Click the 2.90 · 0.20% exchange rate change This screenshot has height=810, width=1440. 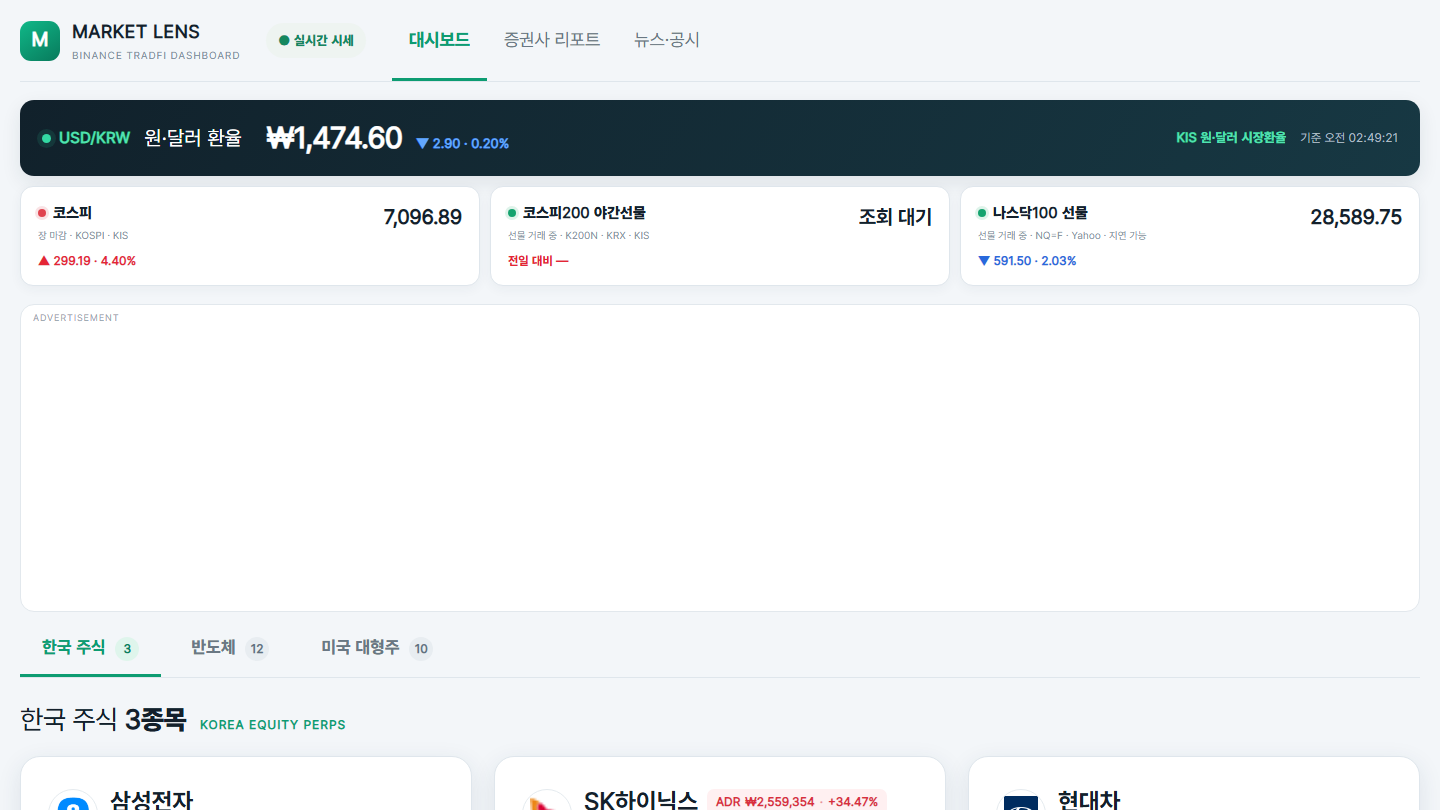[x=463, y=143]
